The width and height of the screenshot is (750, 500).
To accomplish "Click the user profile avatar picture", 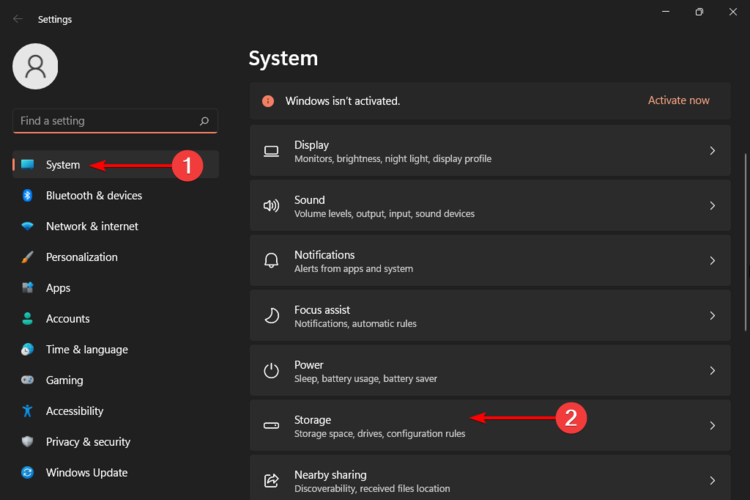I will coord(35,66).
